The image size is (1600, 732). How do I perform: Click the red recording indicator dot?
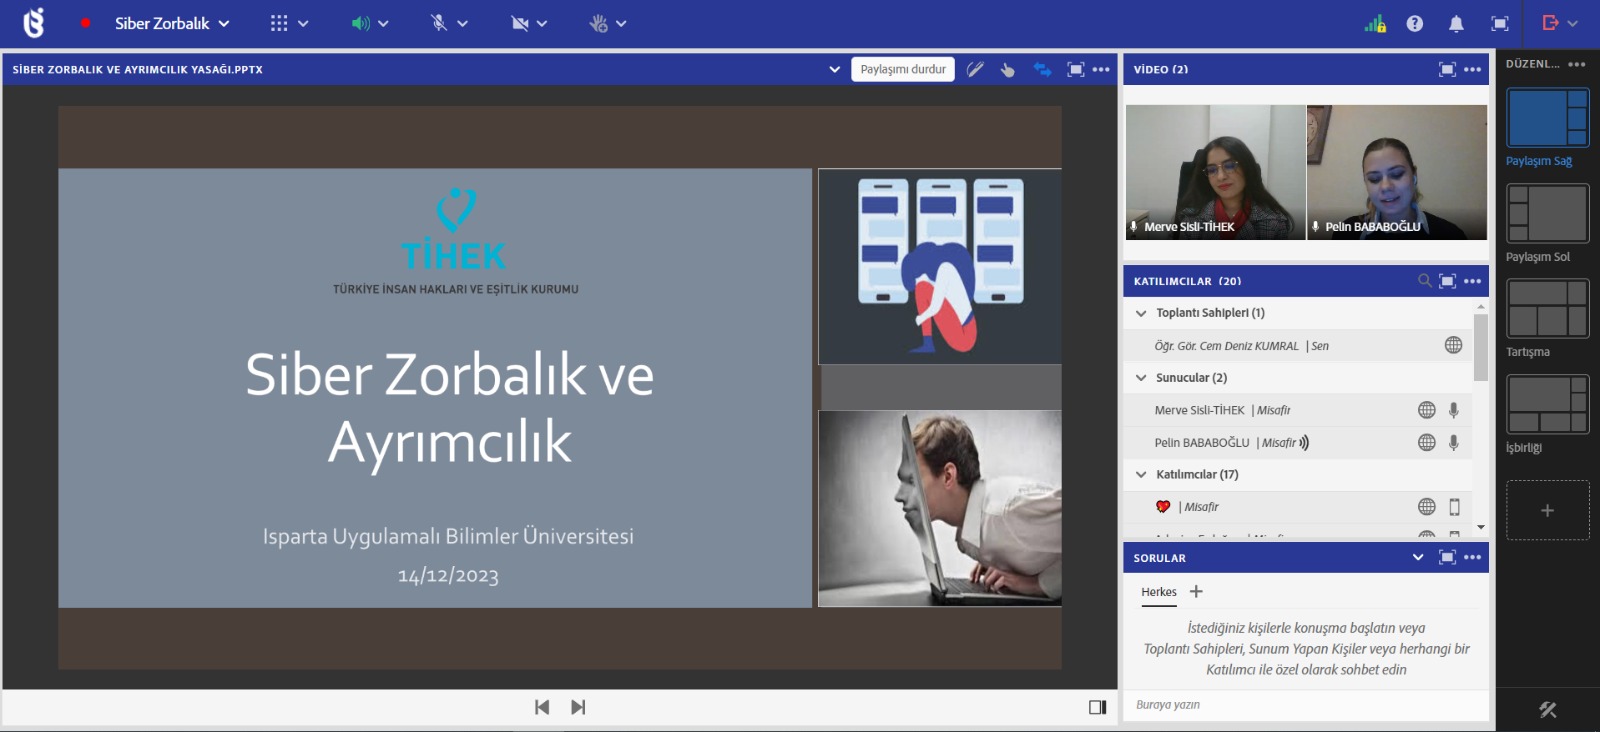[x=86, y=23]
